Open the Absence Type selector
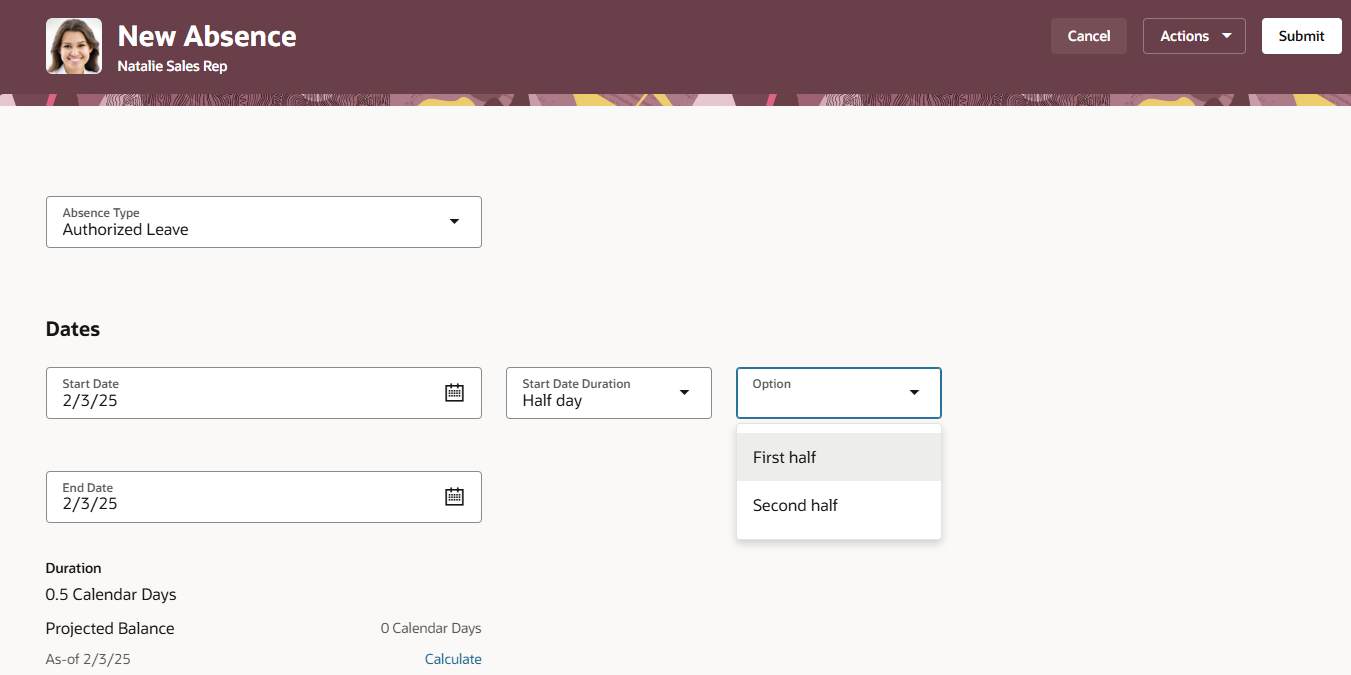1351x675 pixels. (263, 221)
